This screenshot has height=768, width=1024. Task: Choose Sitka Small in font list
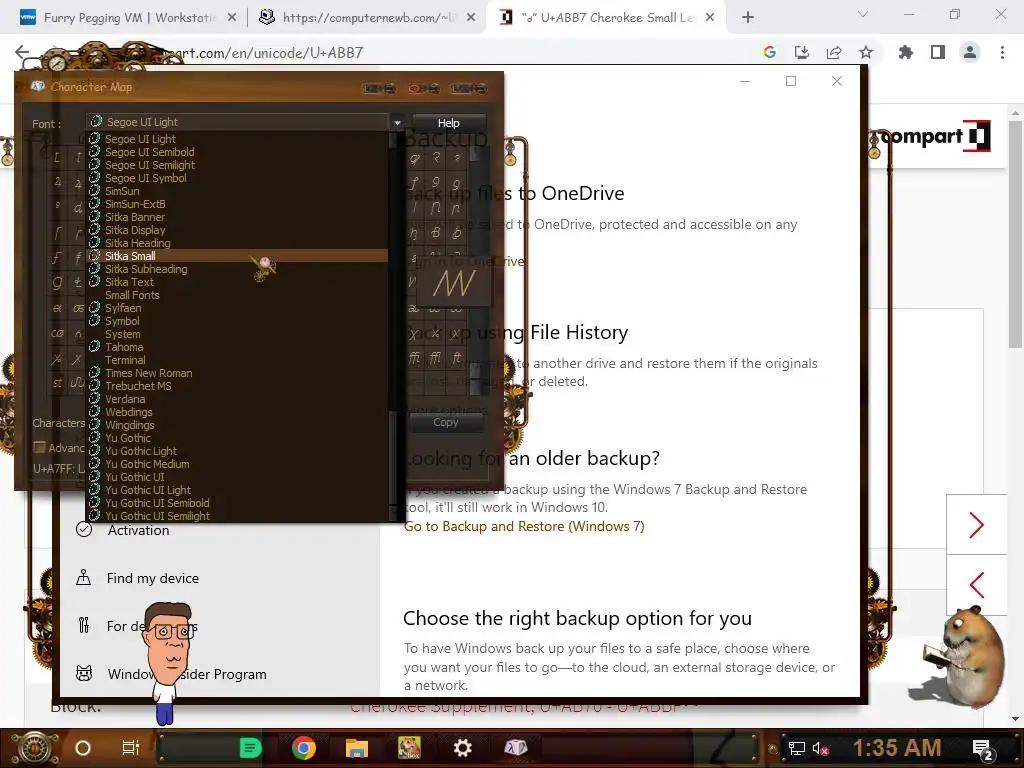[237, 256]
